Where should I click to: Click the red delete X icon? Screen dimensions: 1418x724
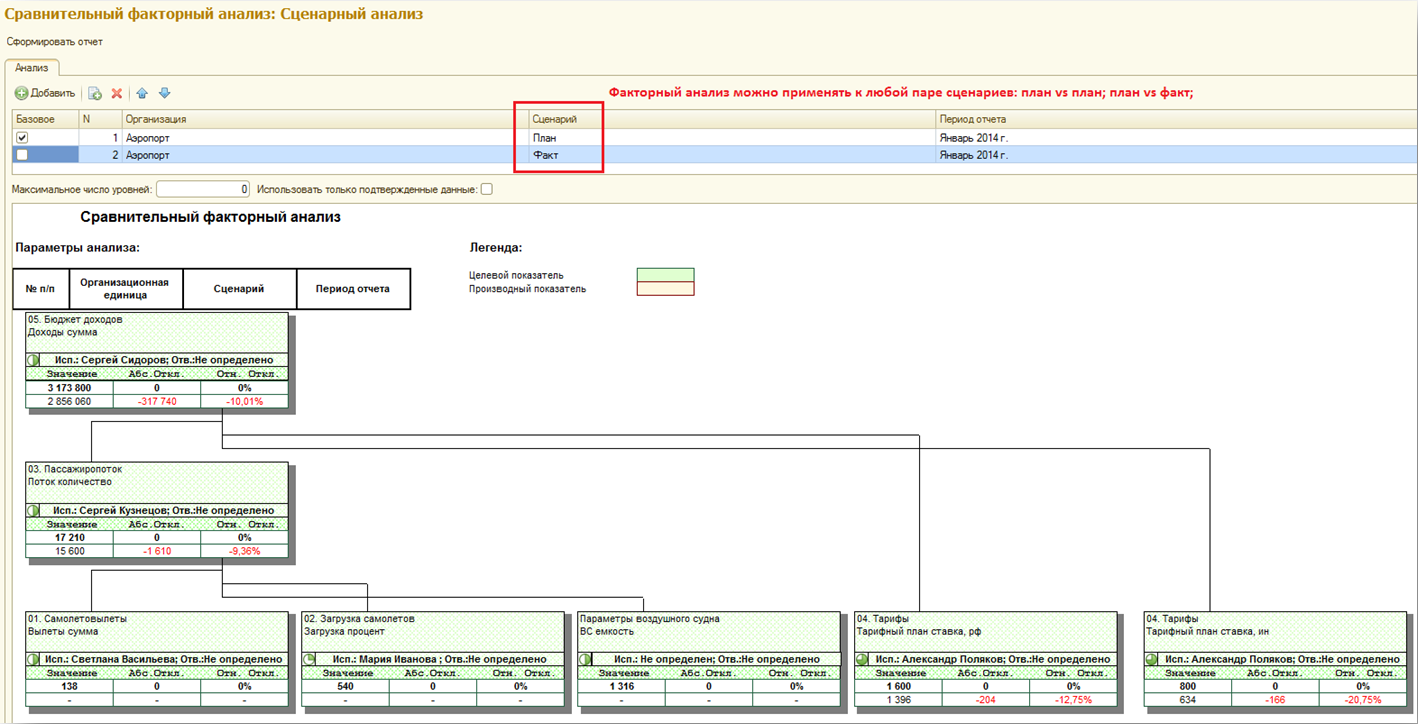click(117, 93)
